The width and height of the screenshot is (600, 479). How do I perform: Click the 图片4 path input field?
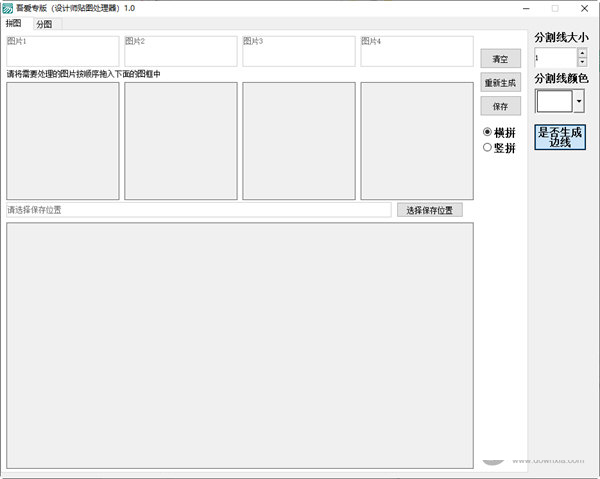[x=416, y=51]
